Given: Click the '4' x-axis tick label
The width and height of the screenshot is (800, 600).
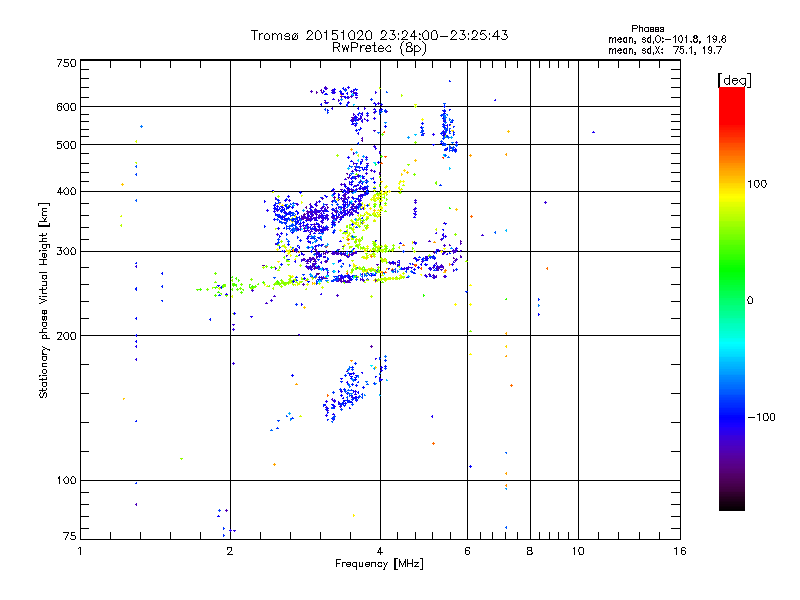Looking at the screenshot, I should pos(380,552).
